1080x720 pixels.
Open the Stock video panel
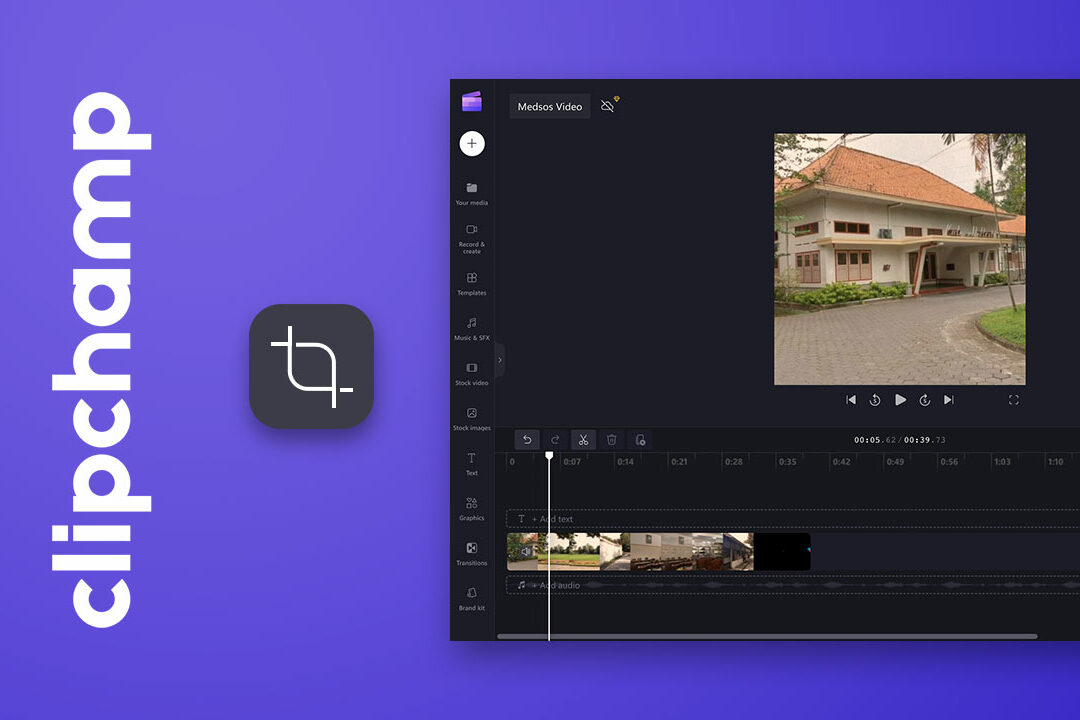[471, 371]
